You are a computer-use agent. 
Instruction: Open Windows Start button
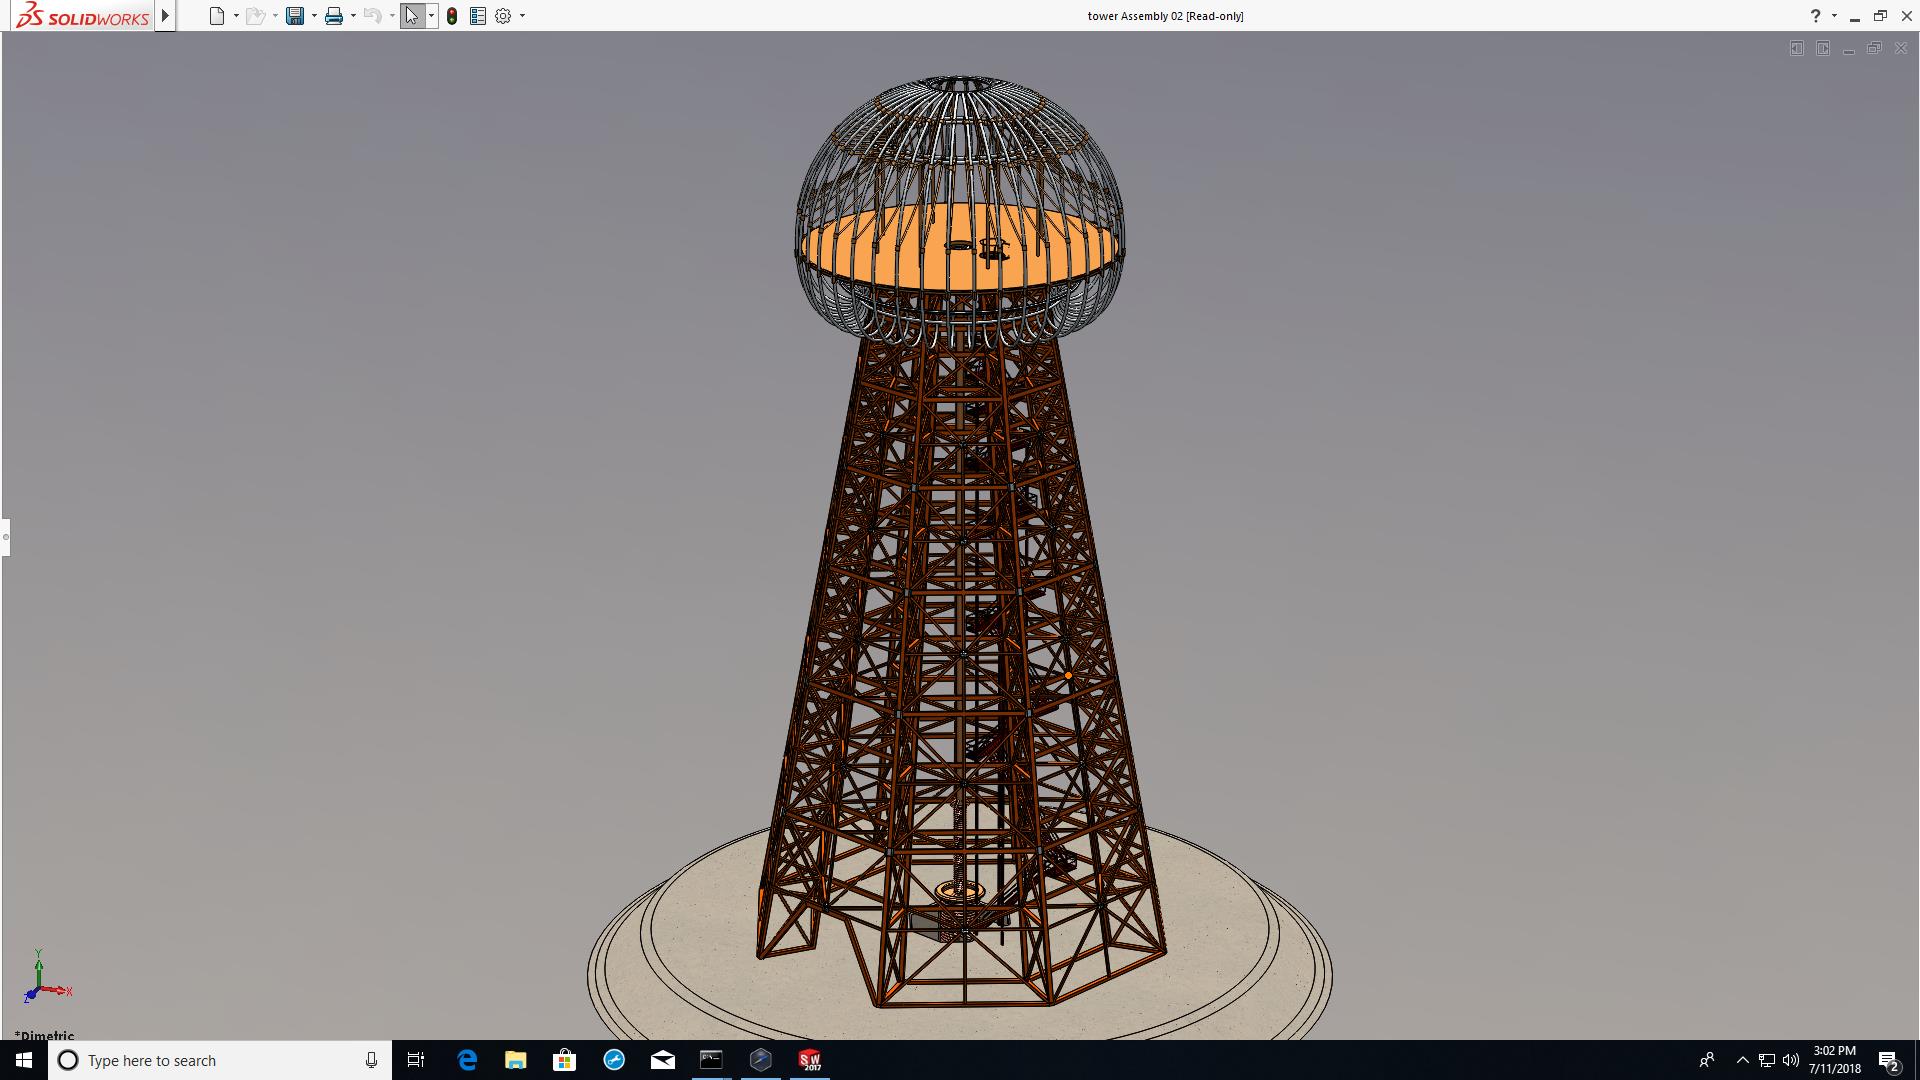(x=24, y=1060)
